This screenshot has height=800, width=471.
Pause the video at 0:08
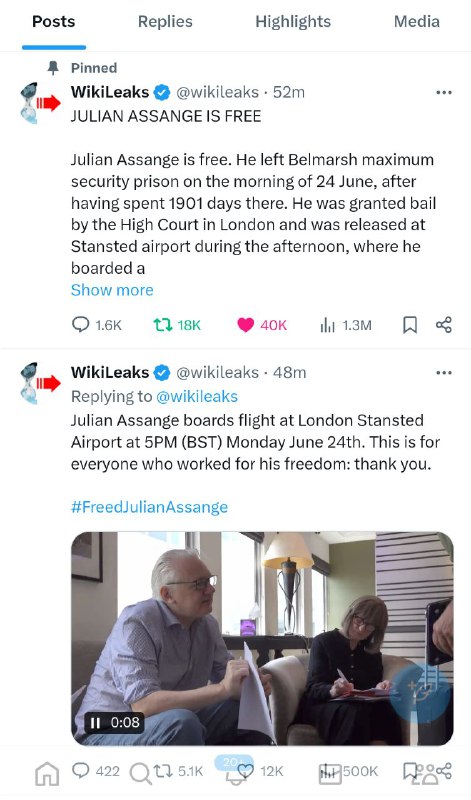(x=95, y=722)
